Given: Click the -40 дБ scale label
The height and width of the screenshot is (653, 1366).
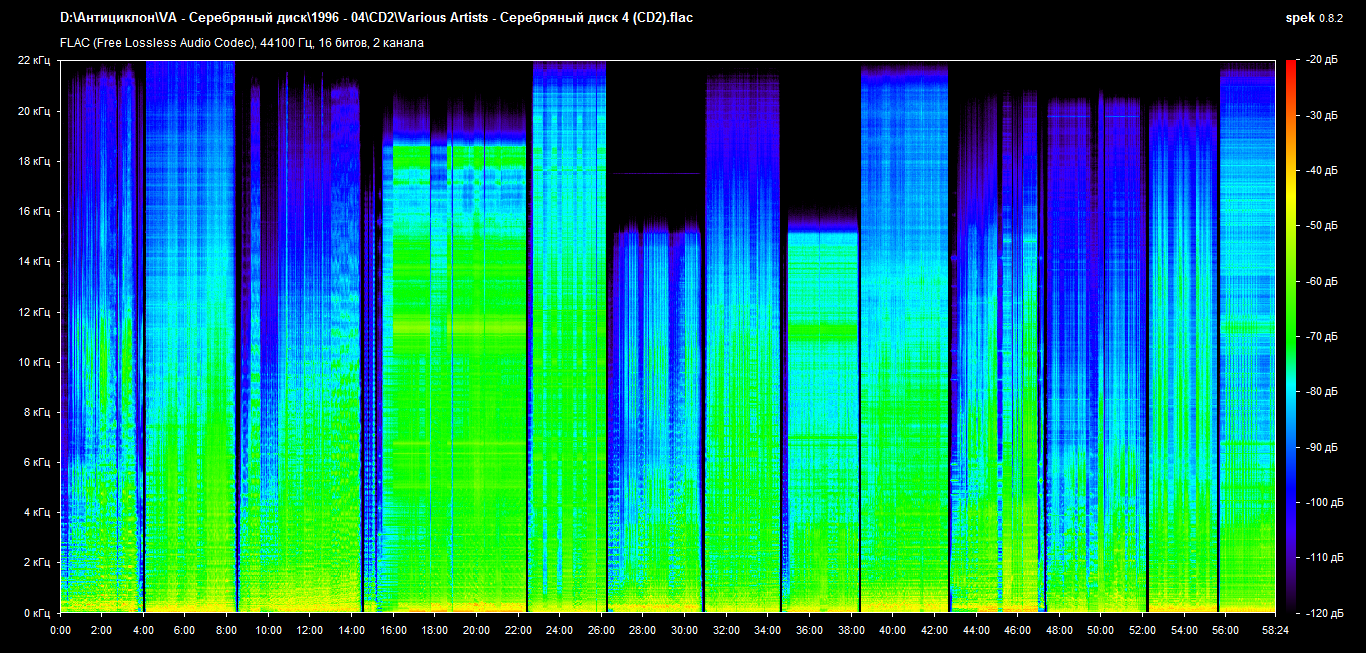Looking at the screenshot, I should [x=1323, y=170].
